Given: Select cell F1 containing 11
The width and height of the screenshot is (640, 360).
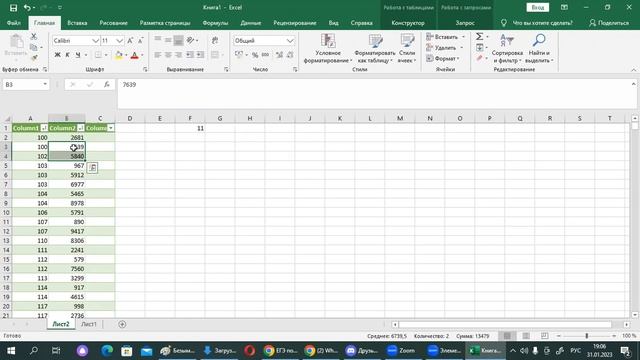Looking at the screenshot, I should pos(190,128).
